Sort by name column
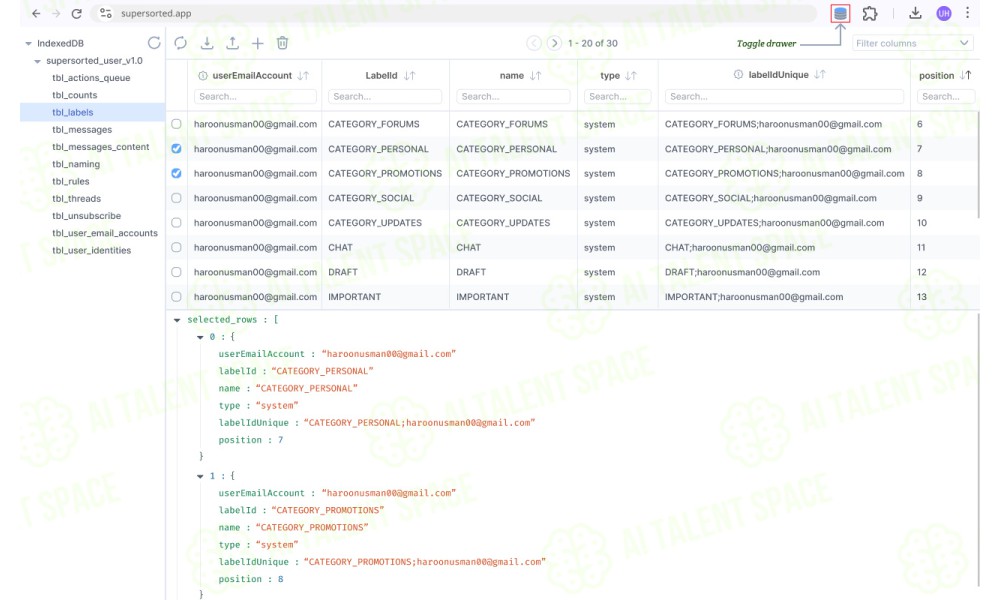Image resolution: width=1000 pixels, height=600 pixels. (x=536, y=75)
